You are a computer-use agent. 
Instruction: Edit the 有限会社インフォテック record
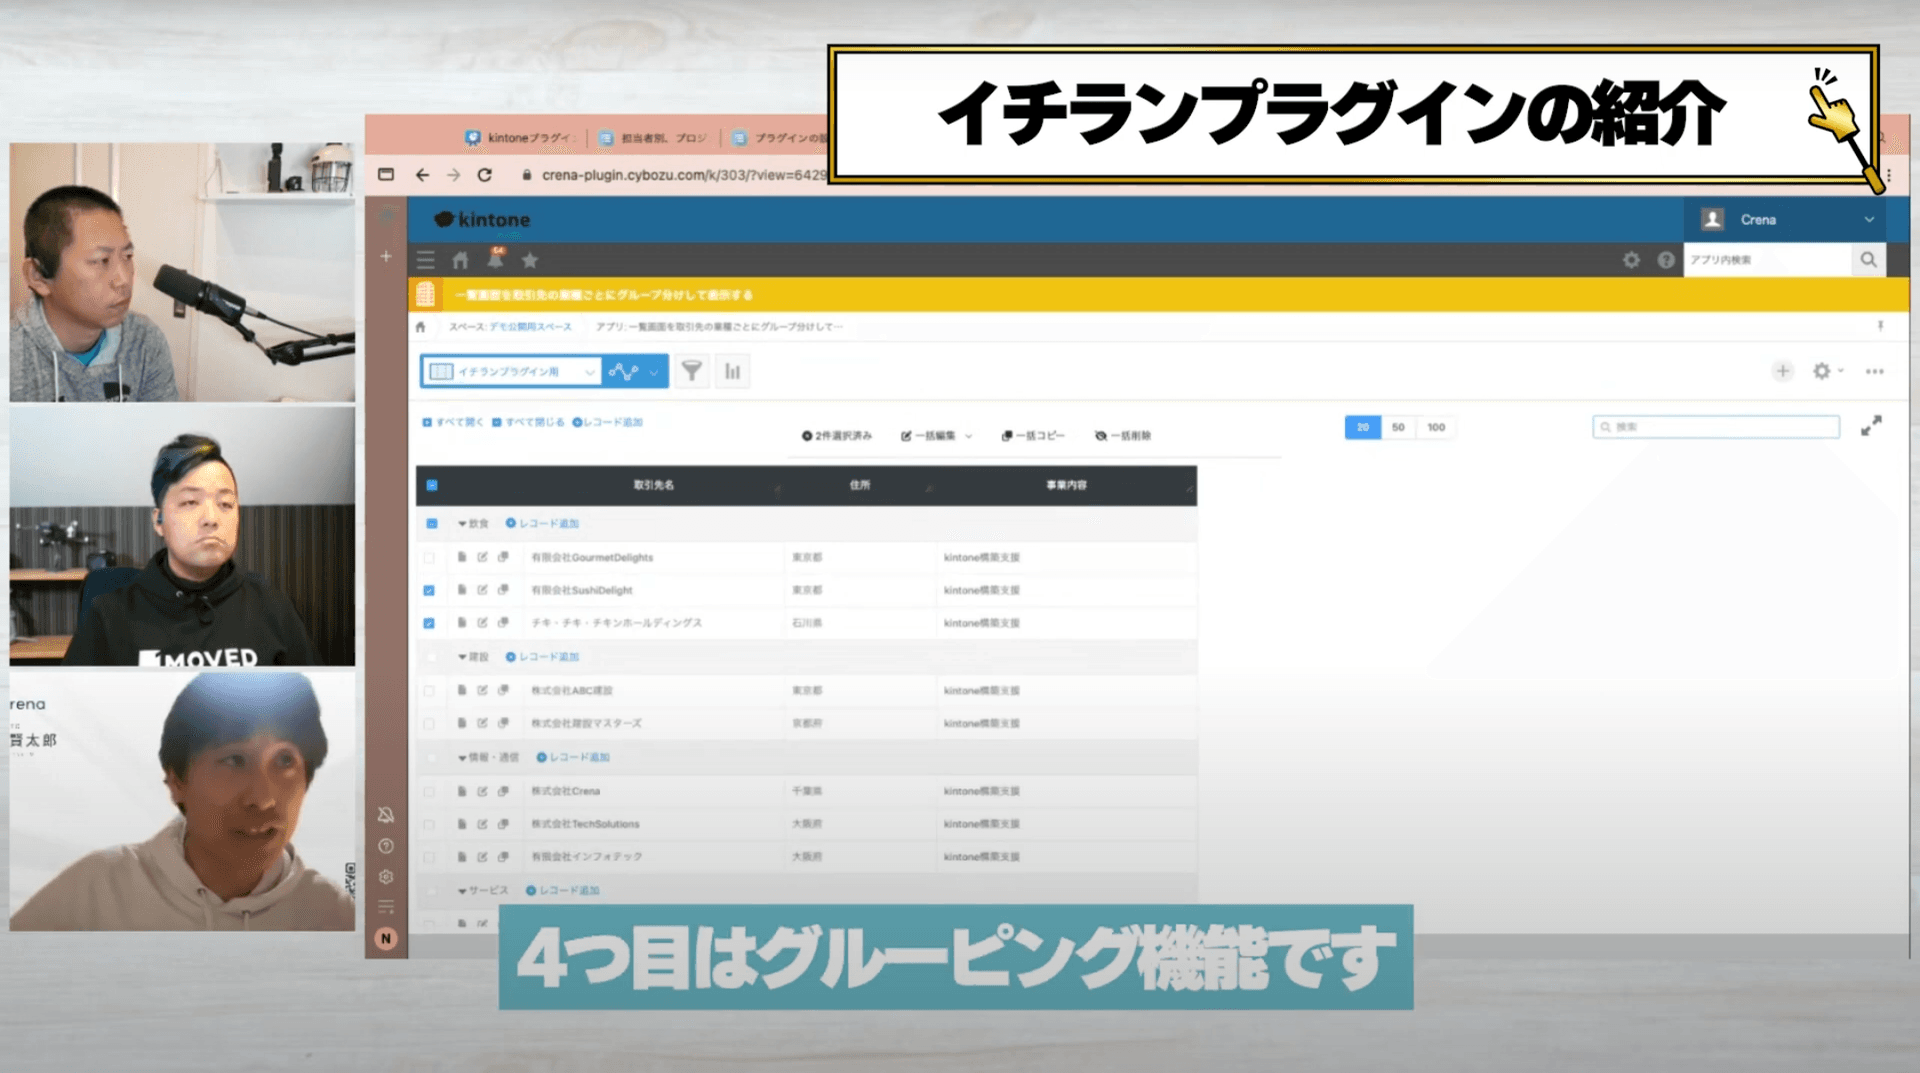coord(482,857)
